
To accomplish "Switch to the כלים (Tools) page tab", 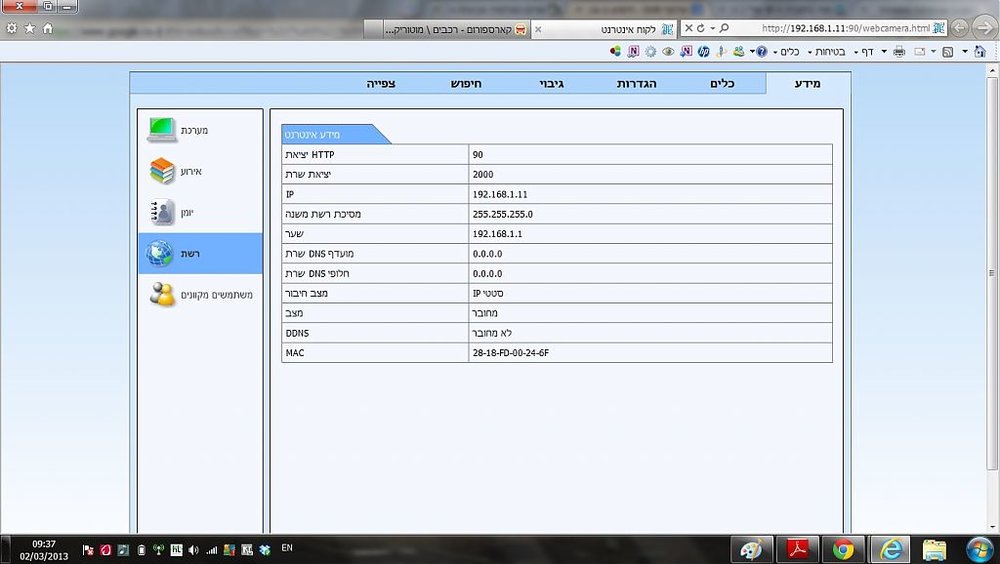I will pyautogui.click(x=722, y=84).
